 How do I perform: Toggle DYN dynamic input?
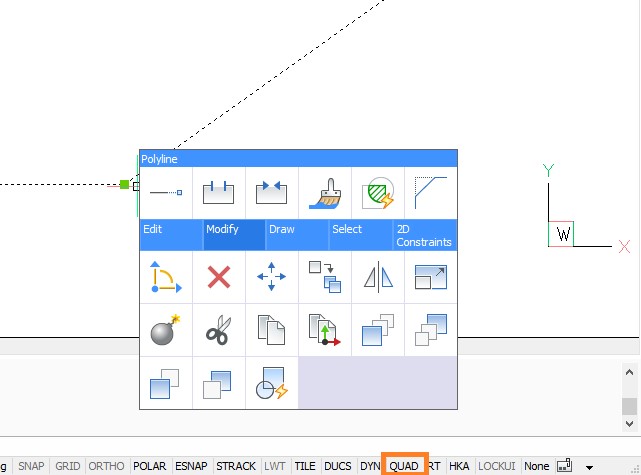(x=370, y=466)
